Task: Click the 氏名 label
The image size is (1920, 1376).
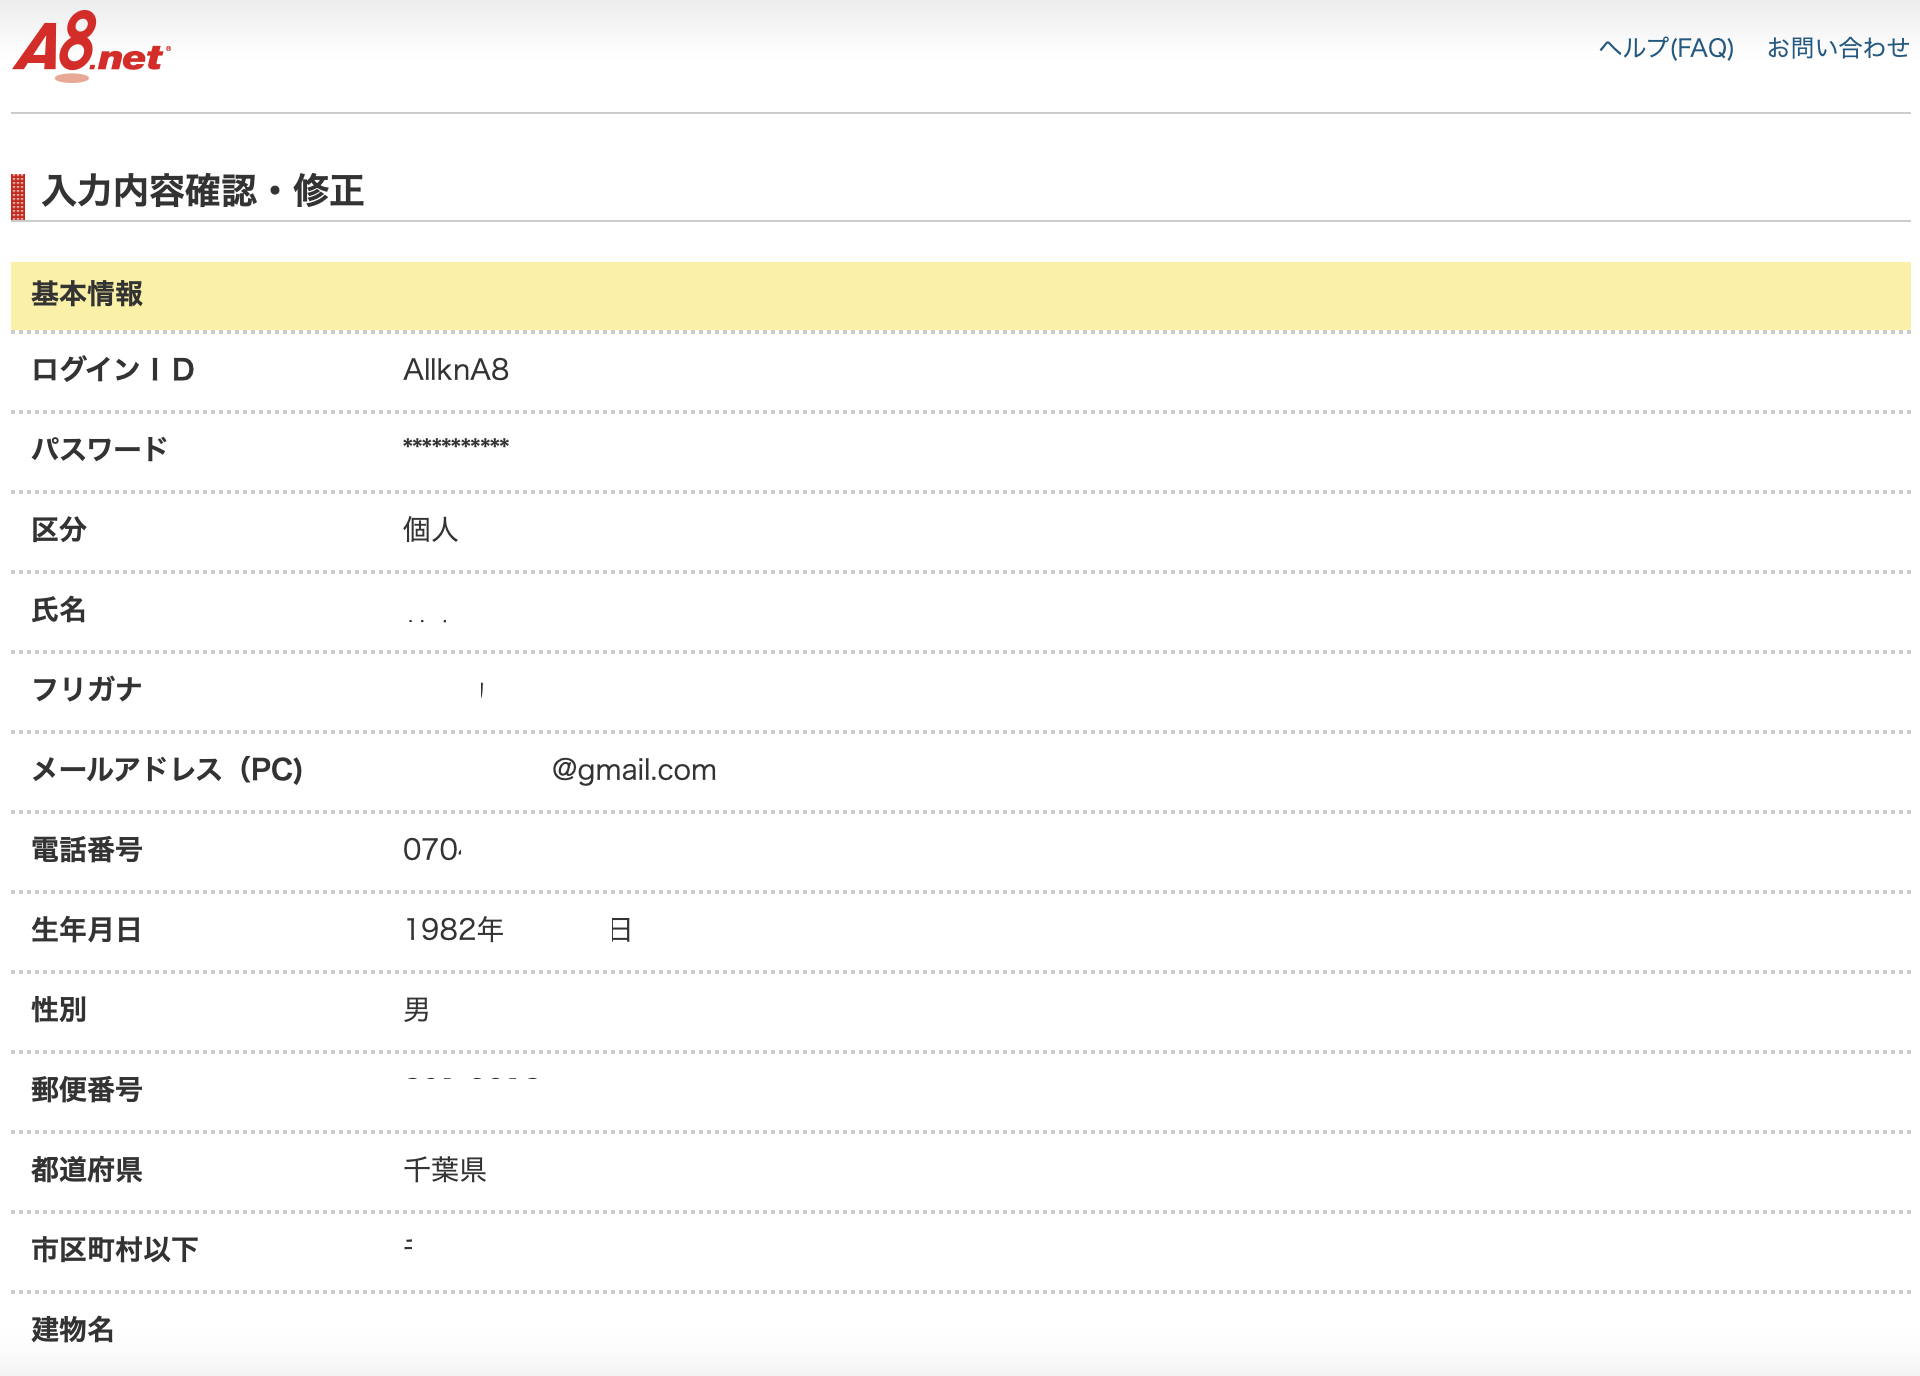Action: click(x=59, y=609)
